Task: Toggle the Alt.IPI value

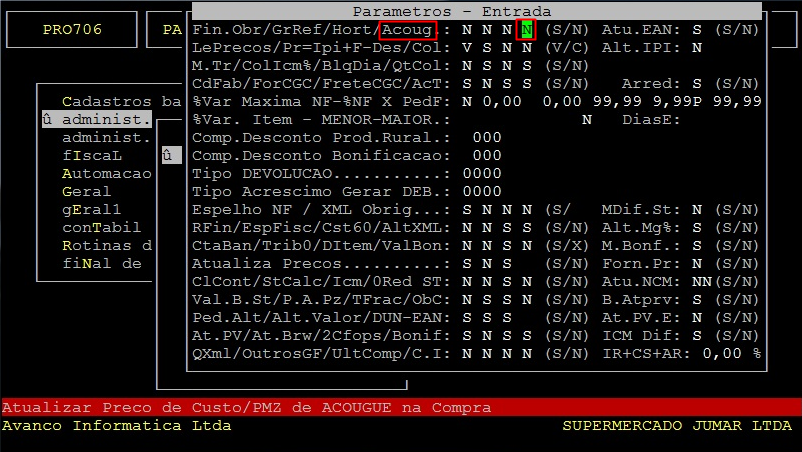Action: pos(696,47)
